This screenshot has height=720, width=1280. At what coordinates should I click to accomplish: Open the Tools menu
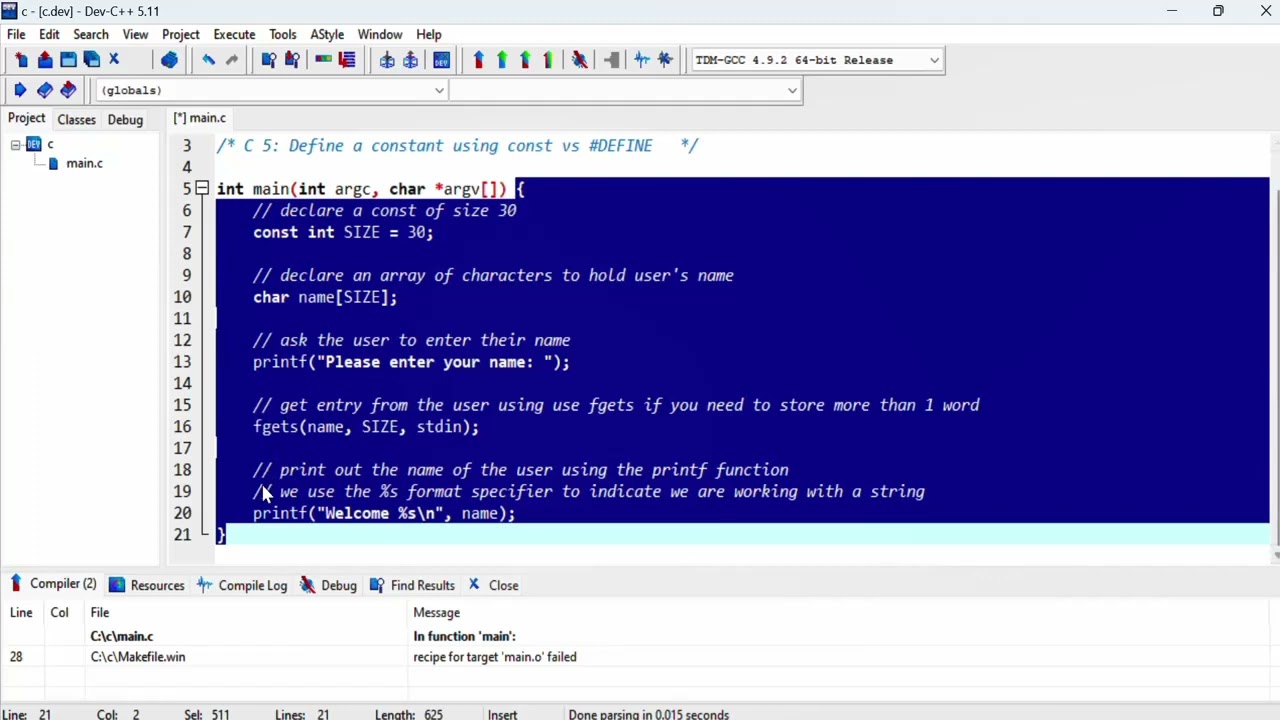283,34
